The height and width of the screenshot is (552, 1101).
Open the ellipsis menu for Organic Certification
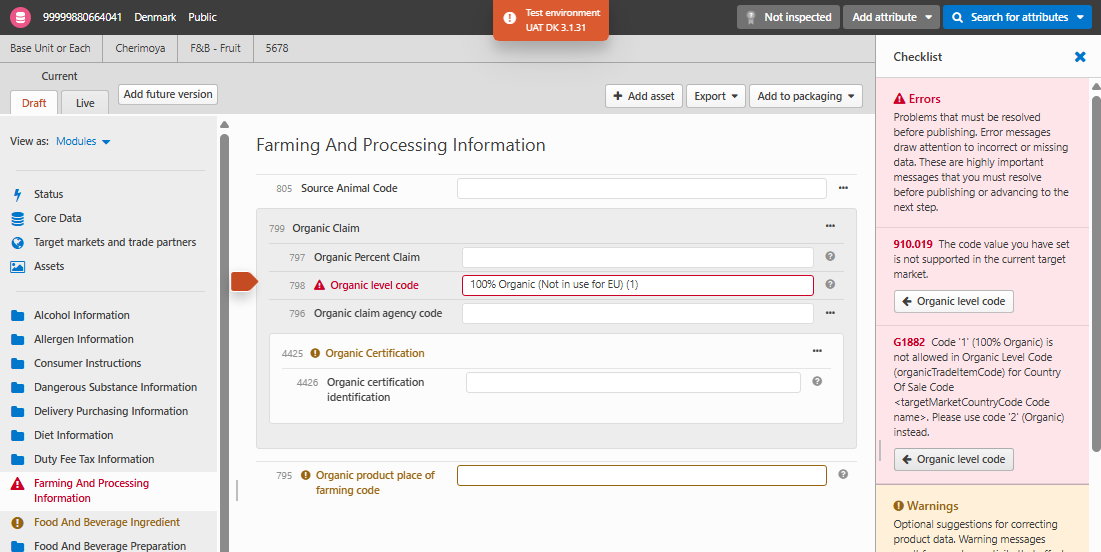817,352
